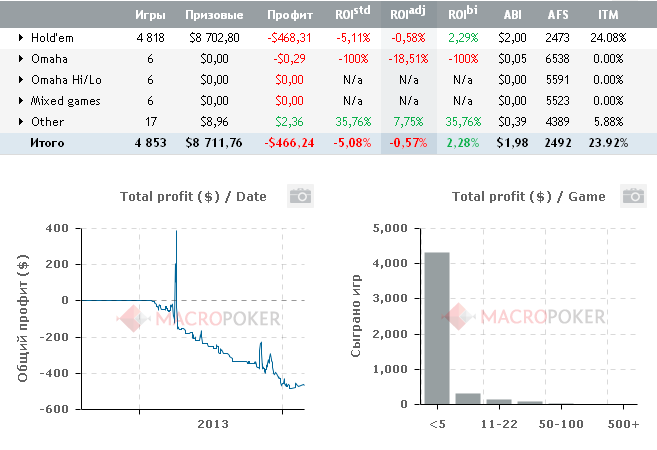The image size is (657, 450).
Task: Select the ROI adj column header
Action: pos(407,16)
